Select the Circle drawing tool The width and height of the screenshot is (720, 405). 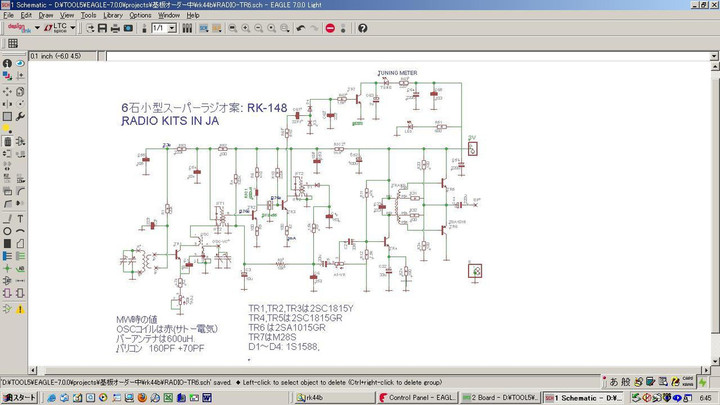tap(7, 230)
